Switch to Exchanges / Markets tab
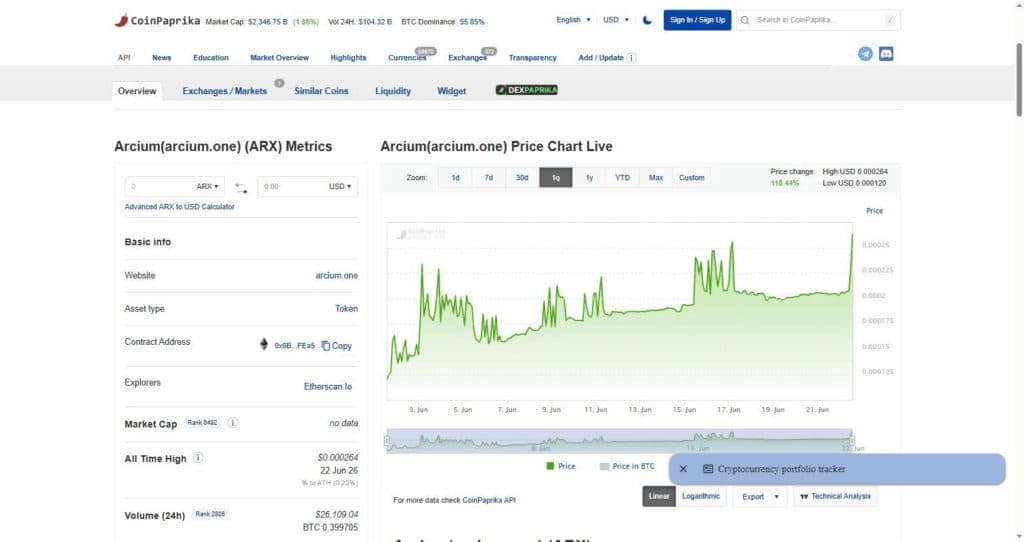Screen dimensions: 1024x542 pyautogui.click(x=225, y=91)
